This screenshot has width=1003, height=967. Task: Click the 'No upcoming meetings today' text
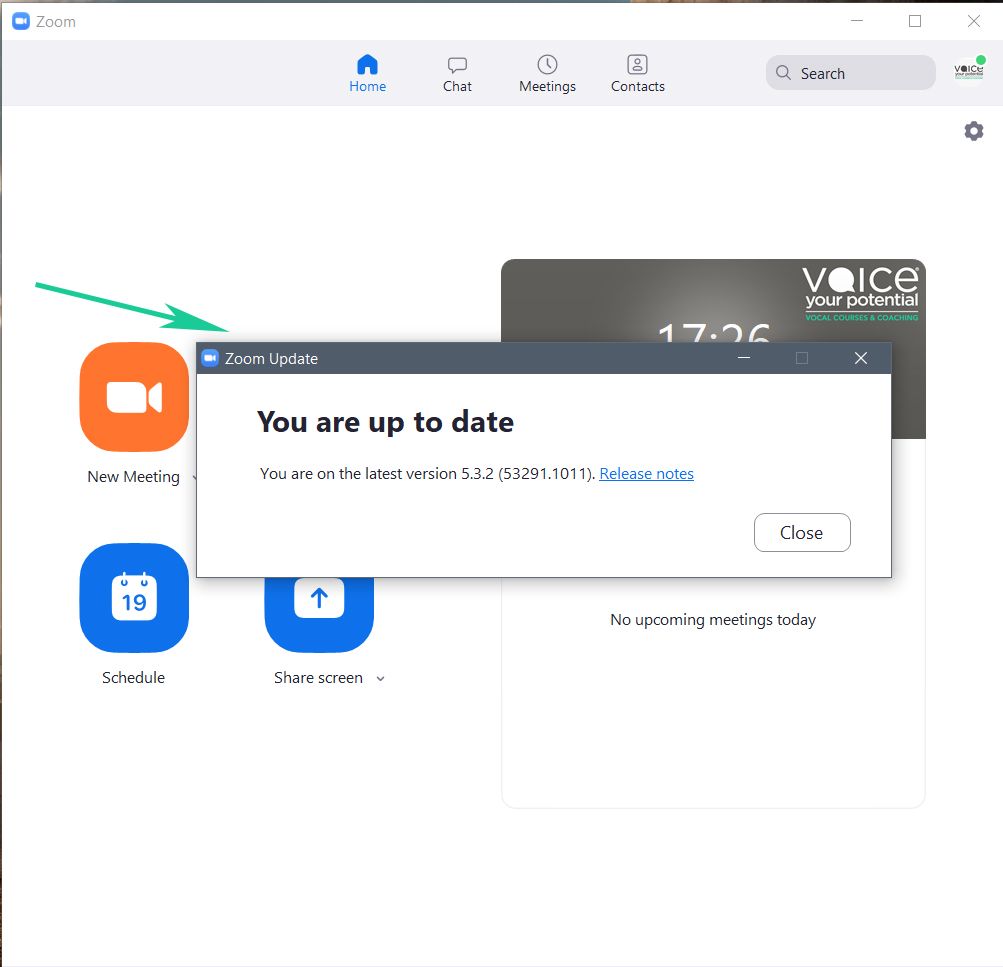coord(713,620)
